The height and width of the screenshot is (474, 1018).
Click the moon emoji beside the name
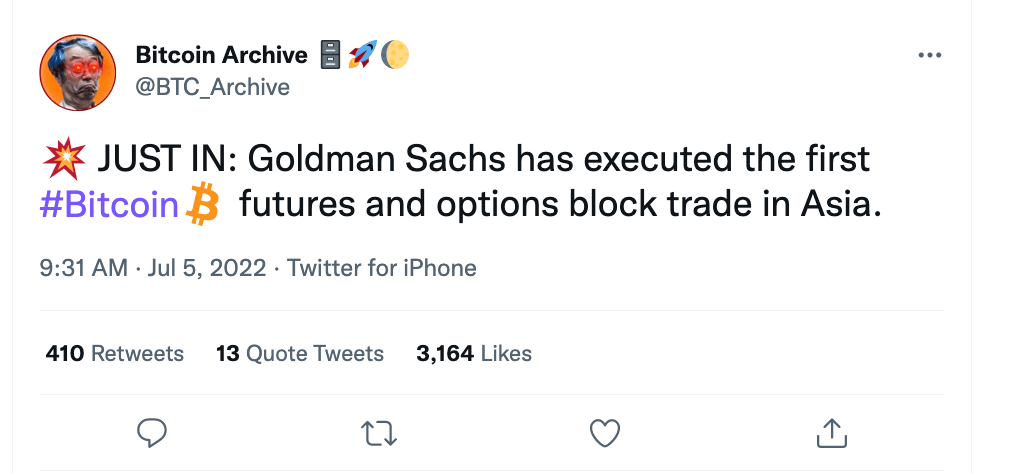point(396,56)
